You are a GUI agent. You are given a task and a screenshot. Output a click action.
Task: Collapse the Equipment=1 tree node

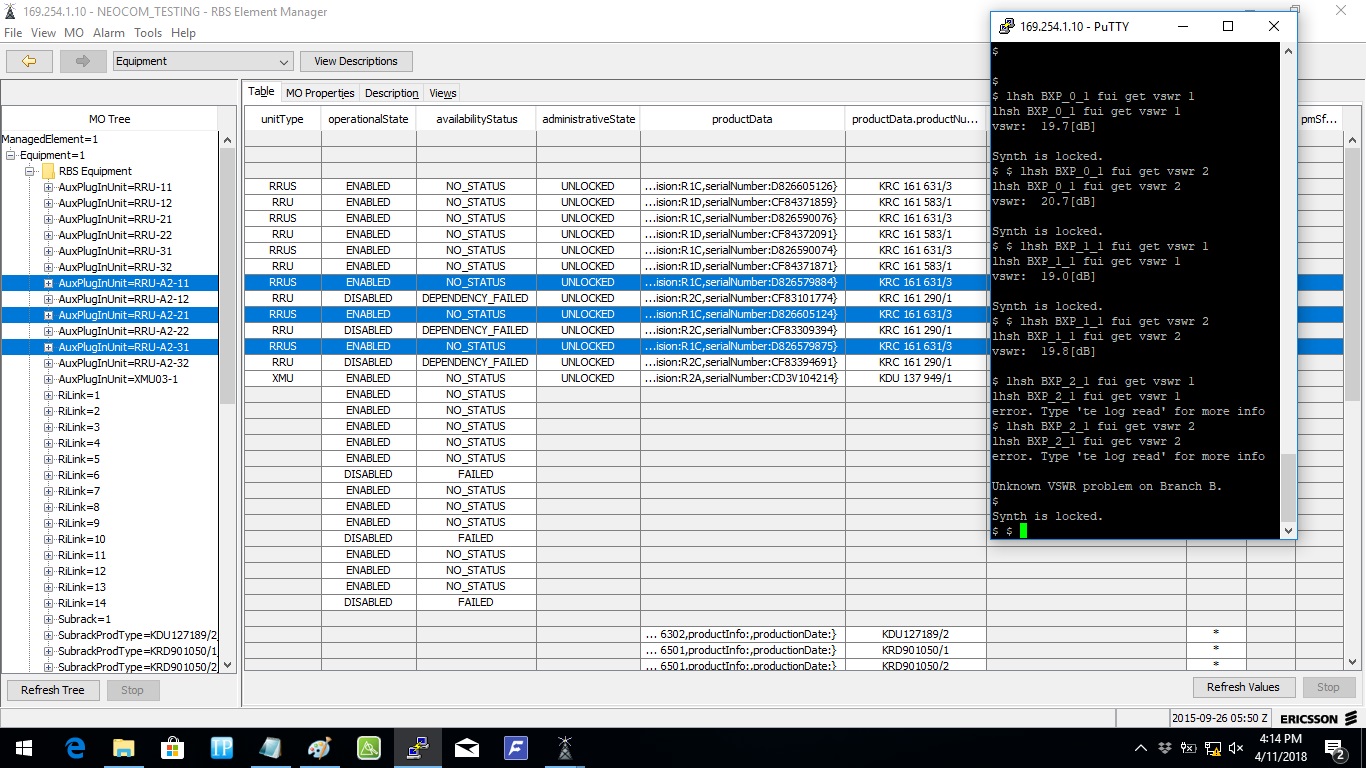click(x=11, y=155)
